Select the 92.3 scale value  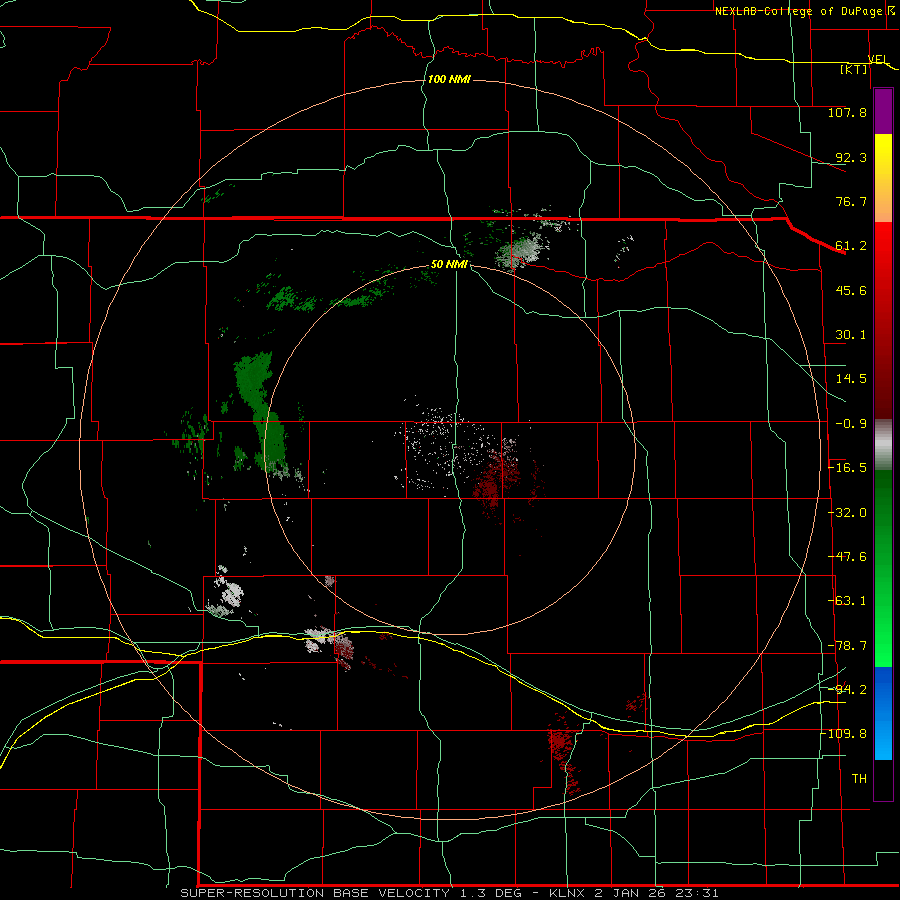pos(851,157)
